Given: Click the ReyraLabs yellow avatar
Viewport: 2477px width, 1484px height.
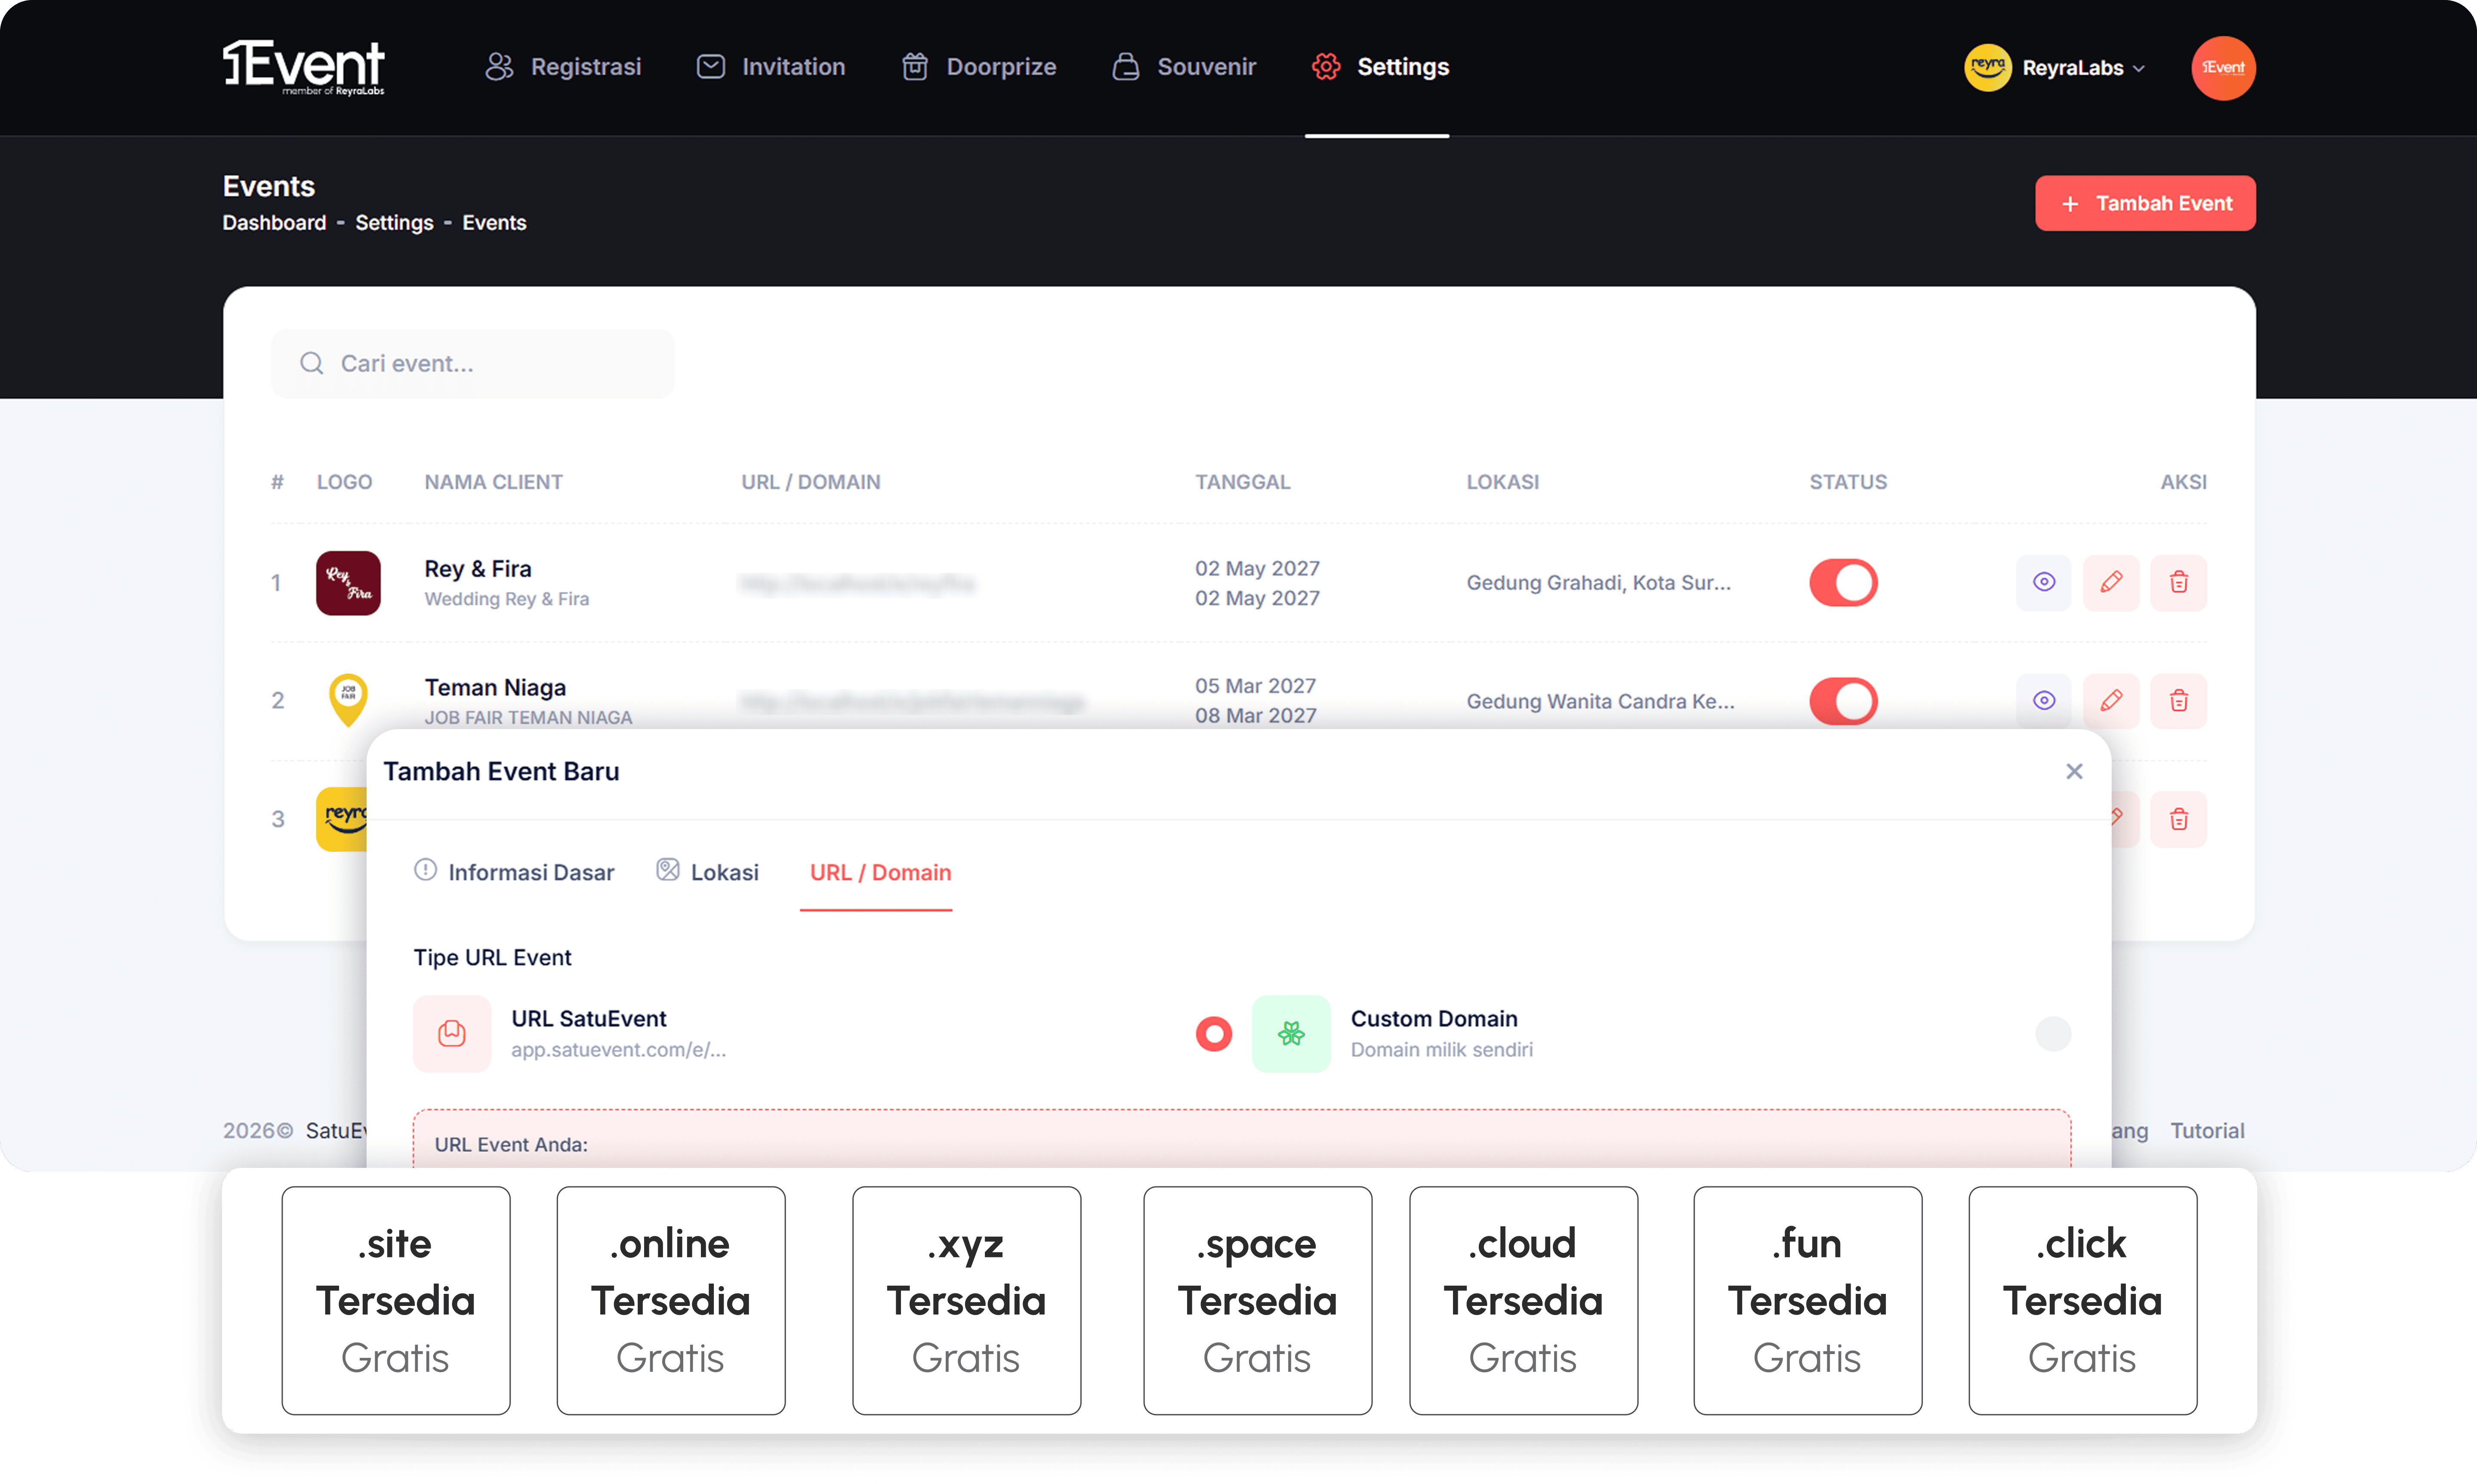Looking at the screenshot, I should (1988, 68).
